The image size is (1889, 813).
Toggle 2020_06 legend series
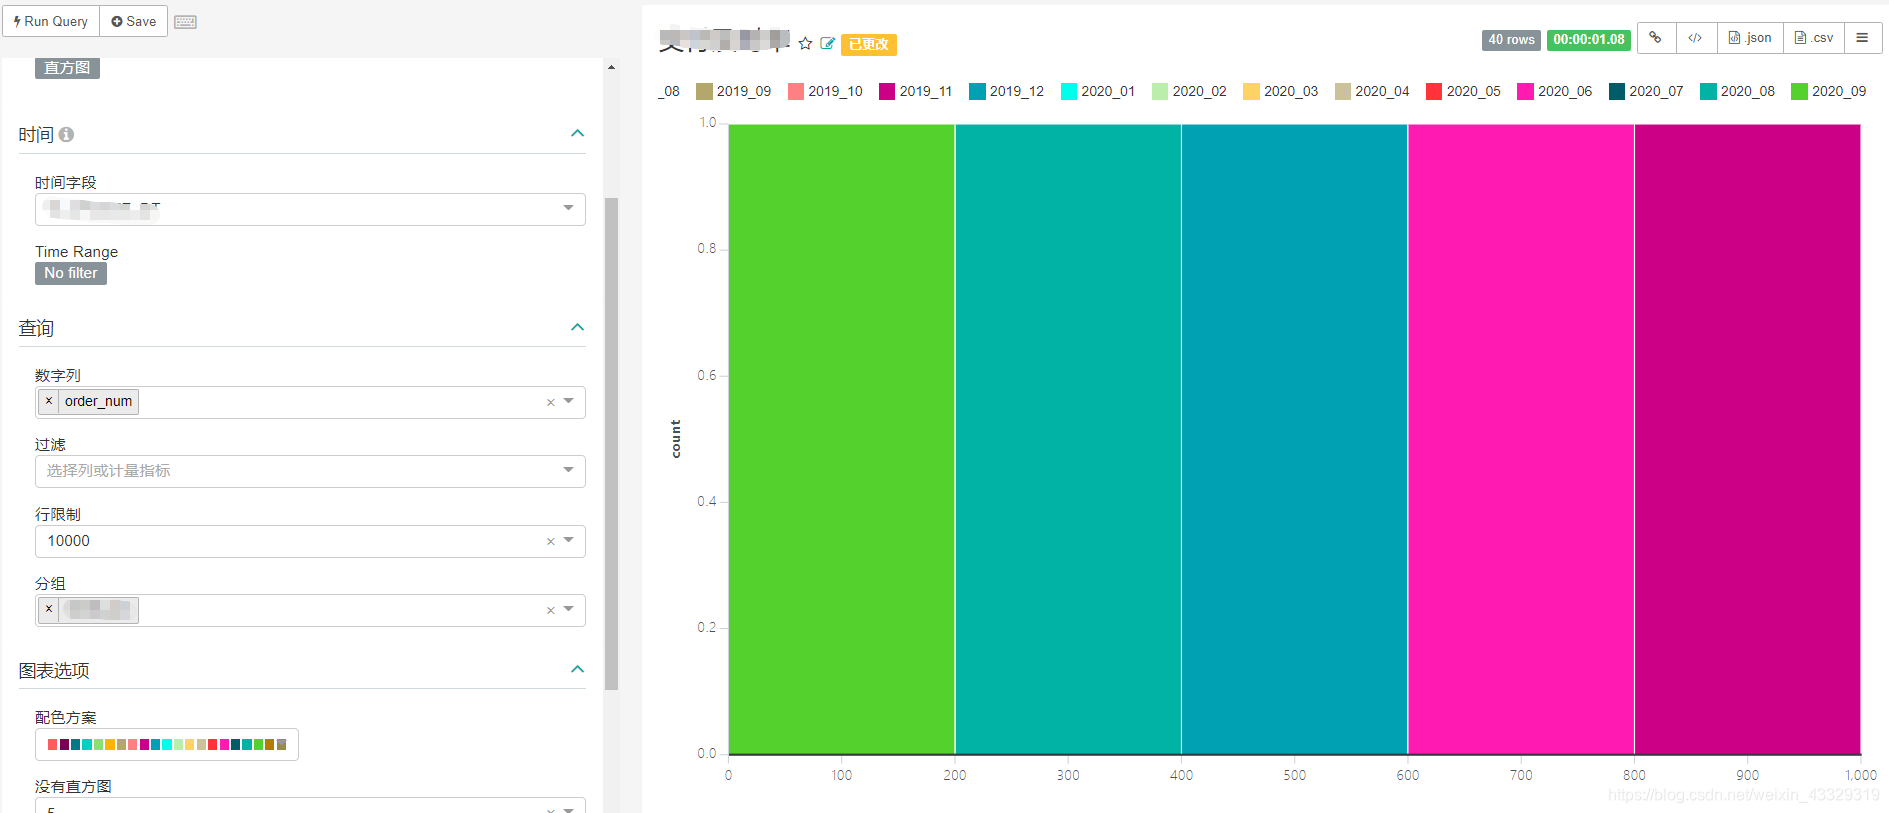click(x=1555, y=91)
